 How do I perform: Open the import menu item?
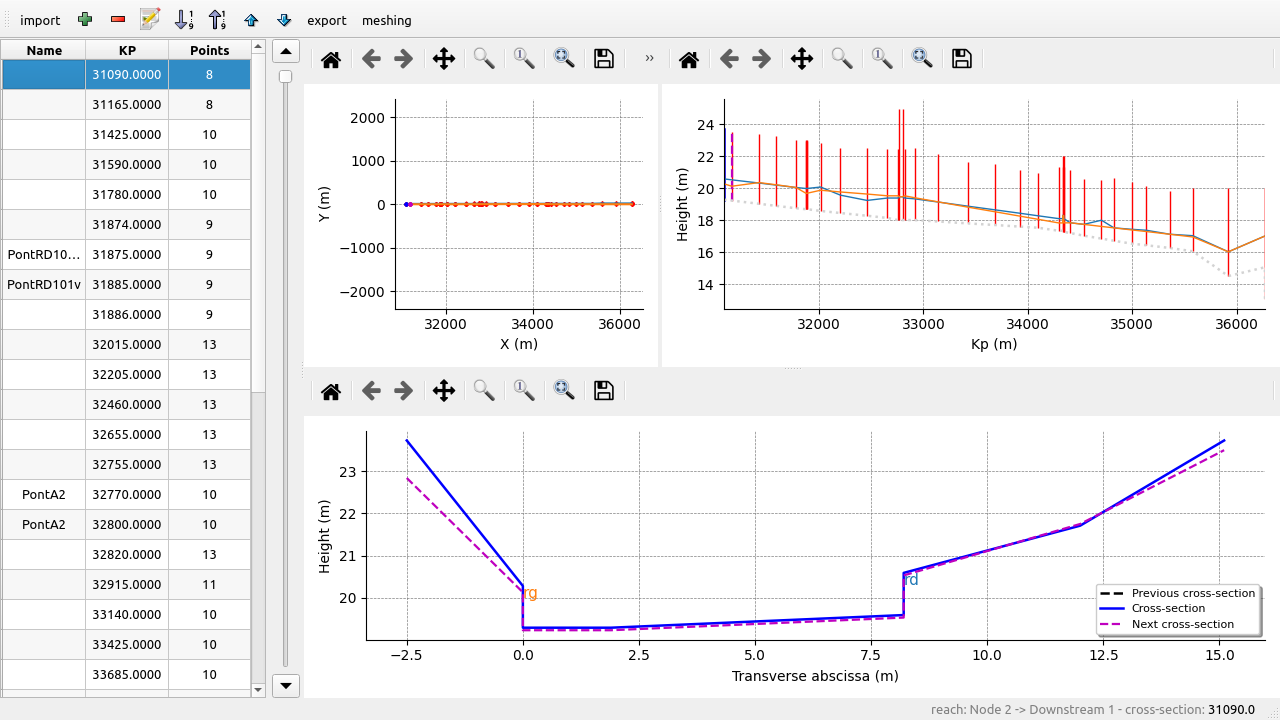coord(40,20)
